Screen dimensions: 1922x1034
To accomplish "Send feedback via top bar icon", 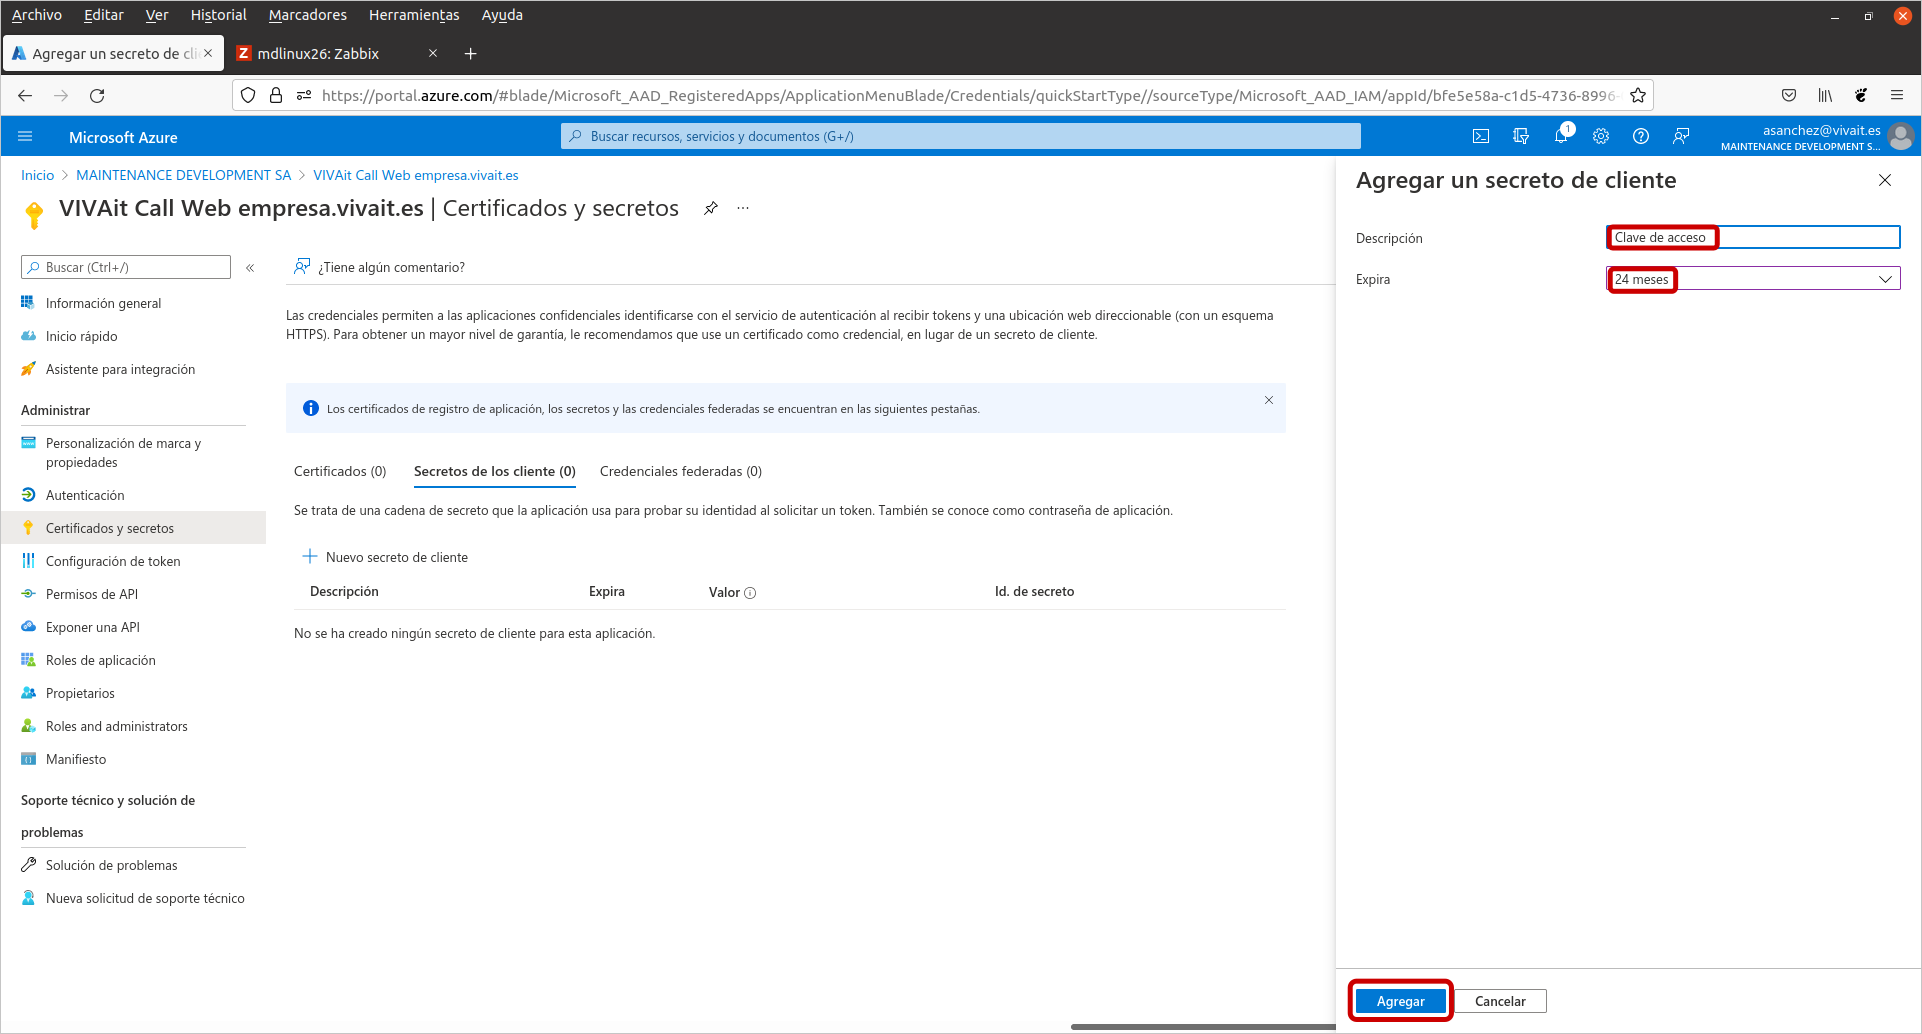I will coord(1681,137).
